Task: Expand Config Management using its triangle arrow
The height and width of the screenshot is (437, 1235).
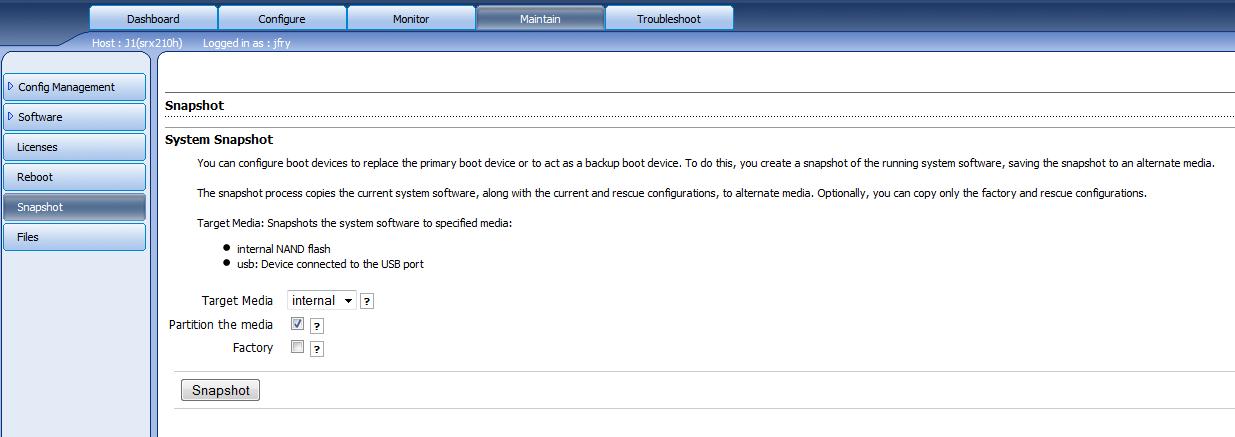Action: pyautogui.click(x=11, y=87)
